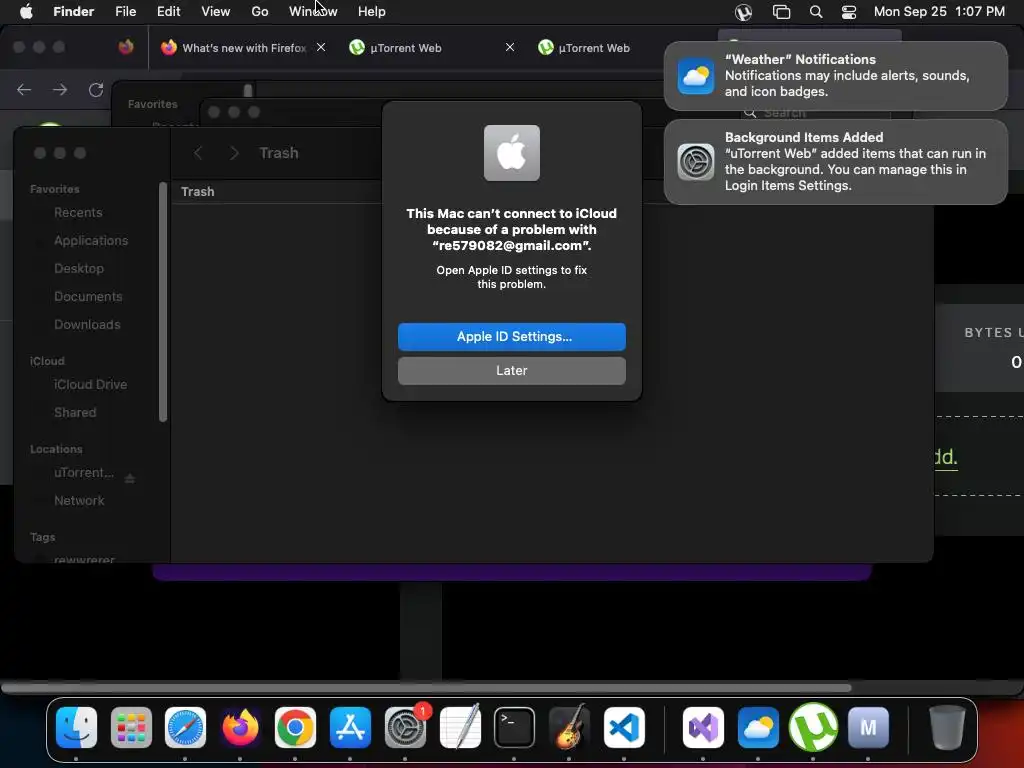The width and height of the screenshot is (1024, 768).
Task: Launch Visual Studio Code from Dock
Action: click(624, 727)
